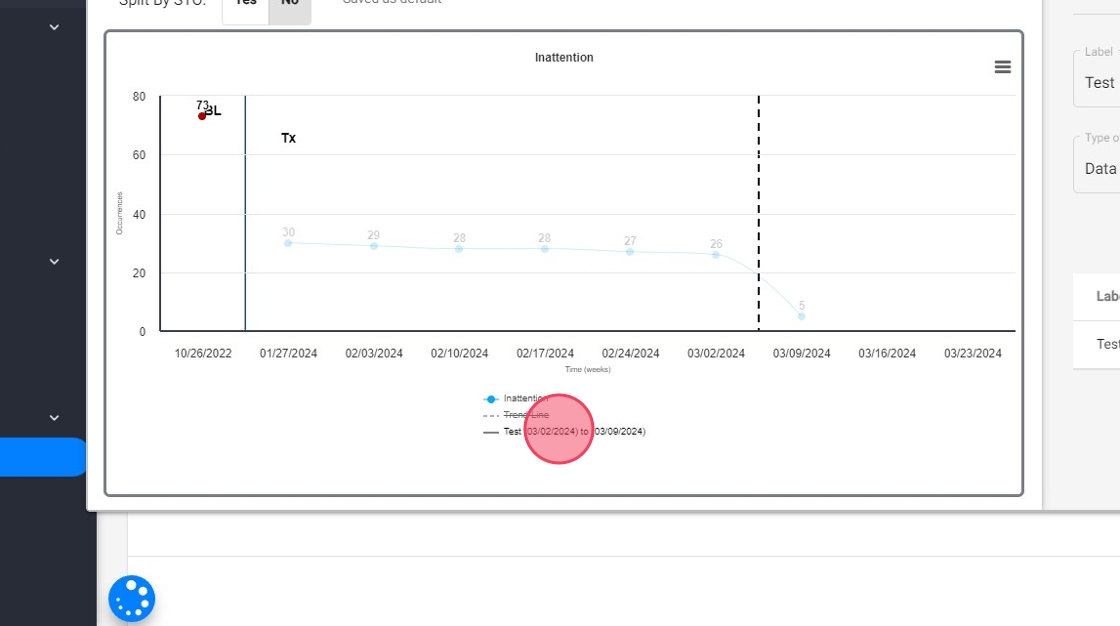Click the Time (weeks) axis title

(587, 369)
